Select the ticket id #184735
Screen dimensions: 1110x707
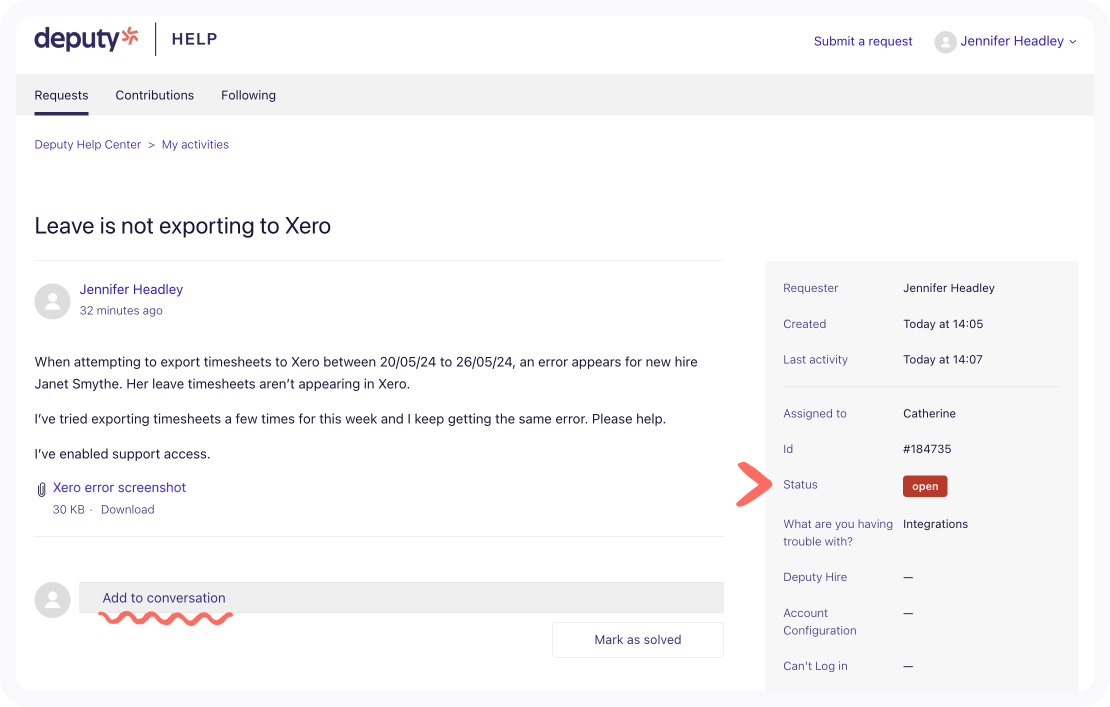point(927,449)
